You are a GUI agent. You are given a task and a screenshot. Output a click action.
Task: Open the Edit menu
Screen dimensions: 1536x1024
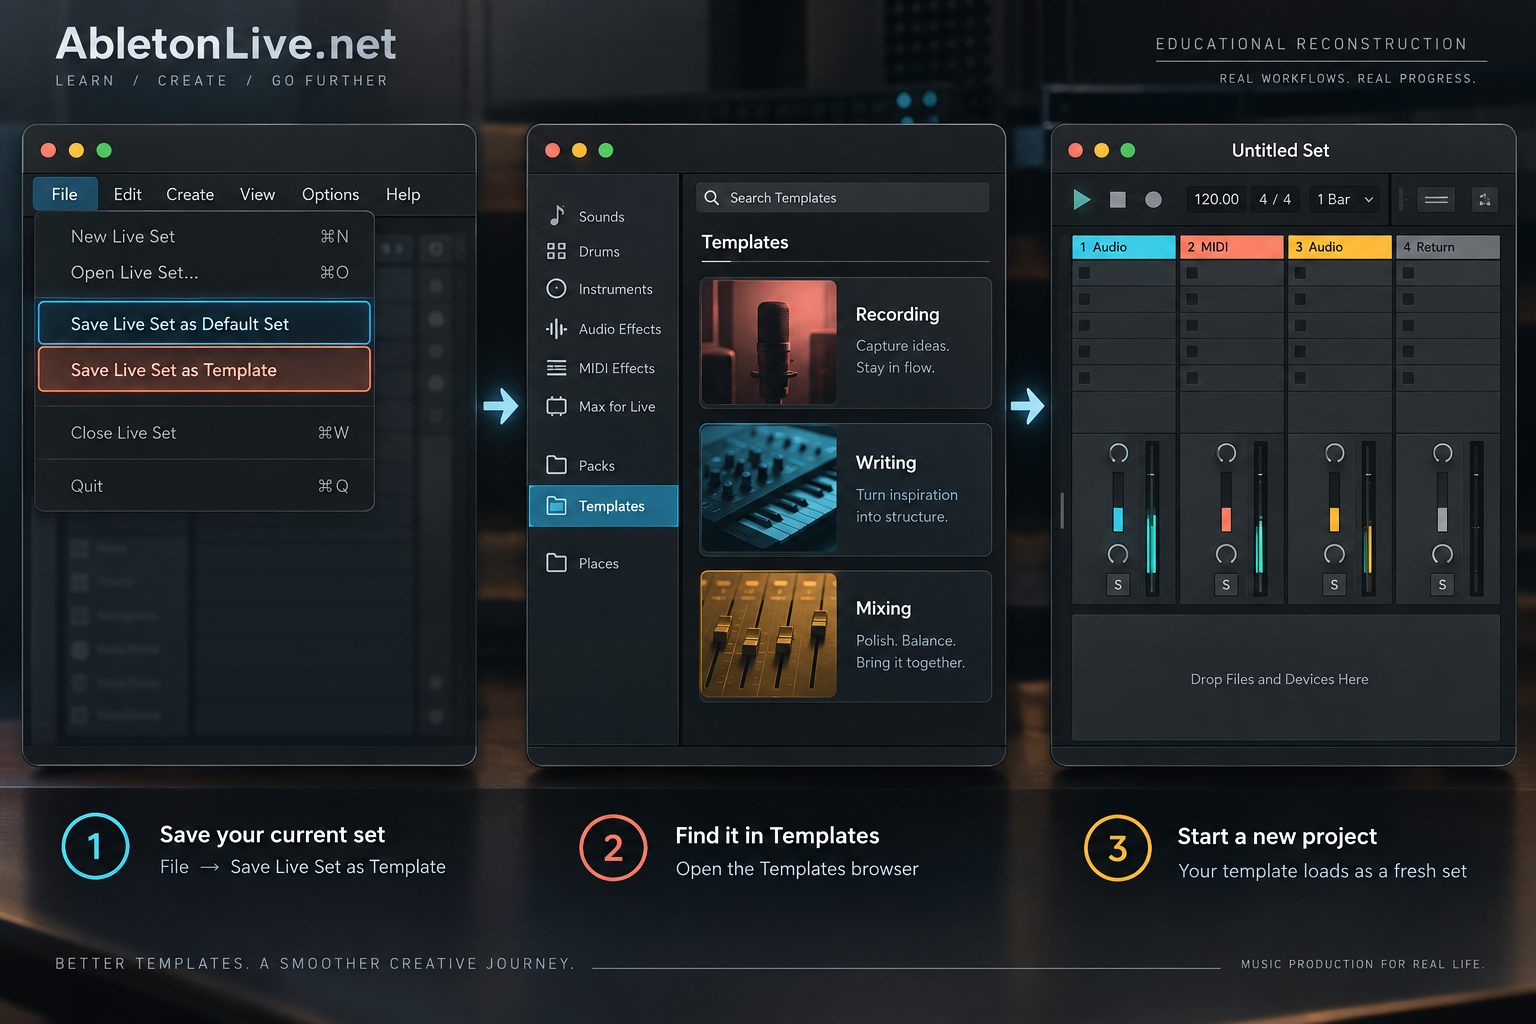(x=127, y=194)
